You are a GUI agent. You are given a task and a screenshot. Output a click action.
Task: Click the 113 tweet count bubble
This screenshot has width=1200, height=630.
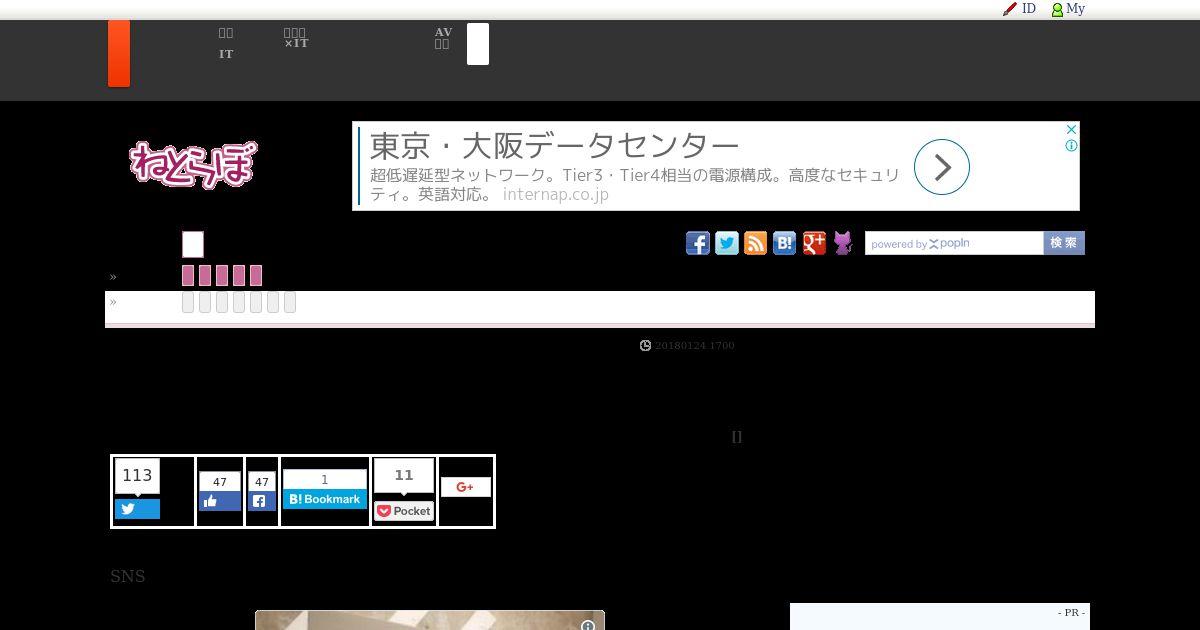[137, 476]
